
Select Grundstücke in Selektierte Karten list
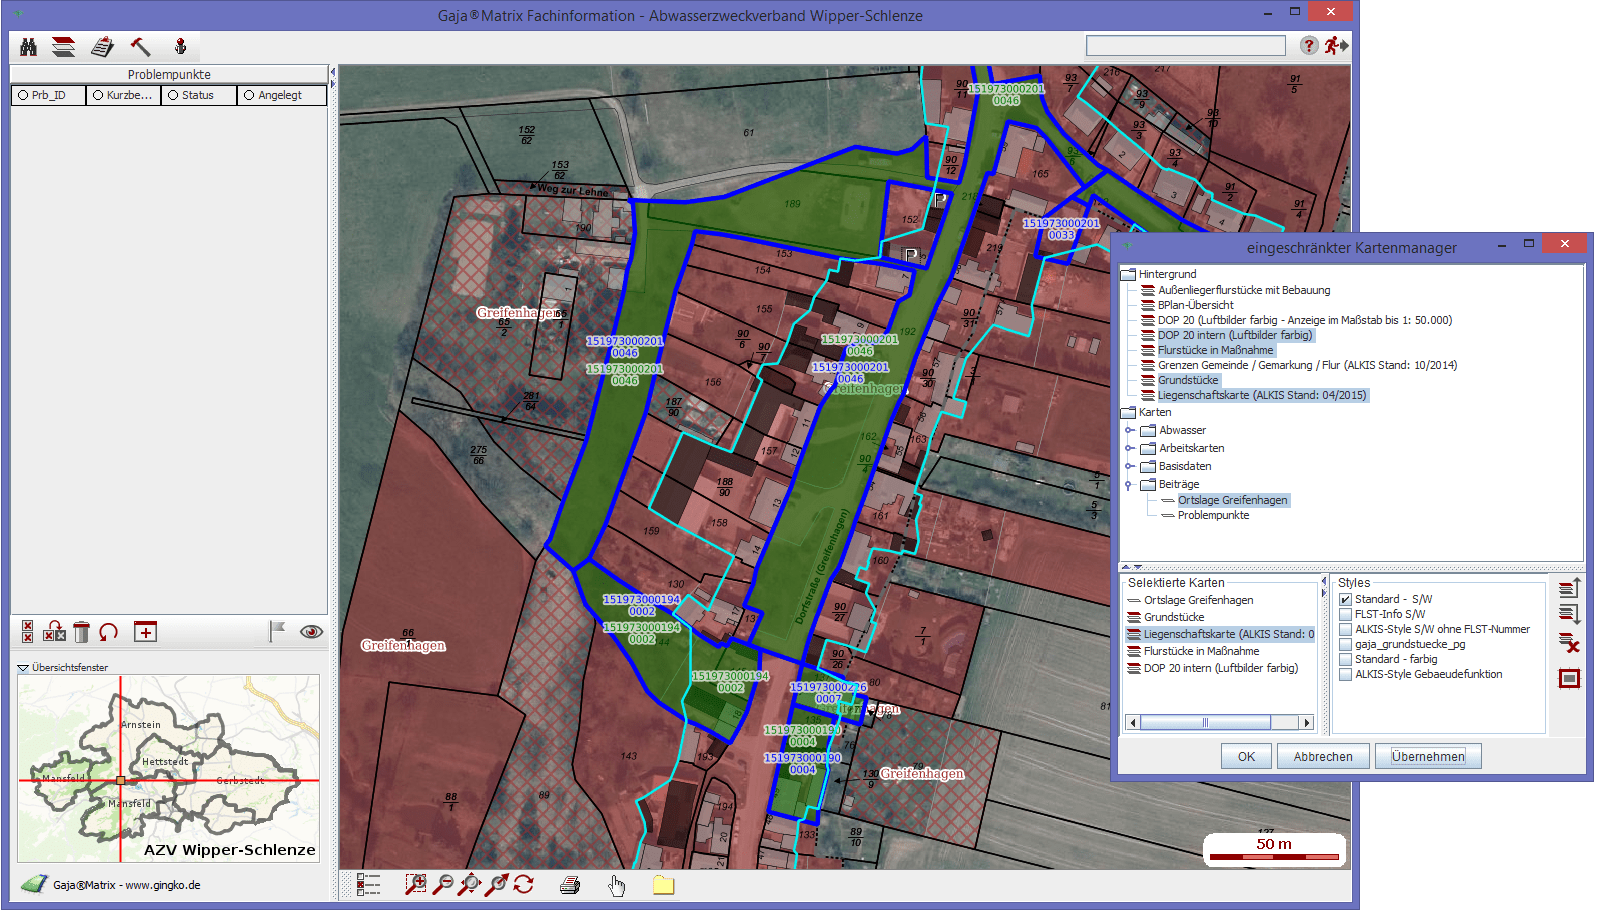pyautogui.click(x=1174, y=618)
